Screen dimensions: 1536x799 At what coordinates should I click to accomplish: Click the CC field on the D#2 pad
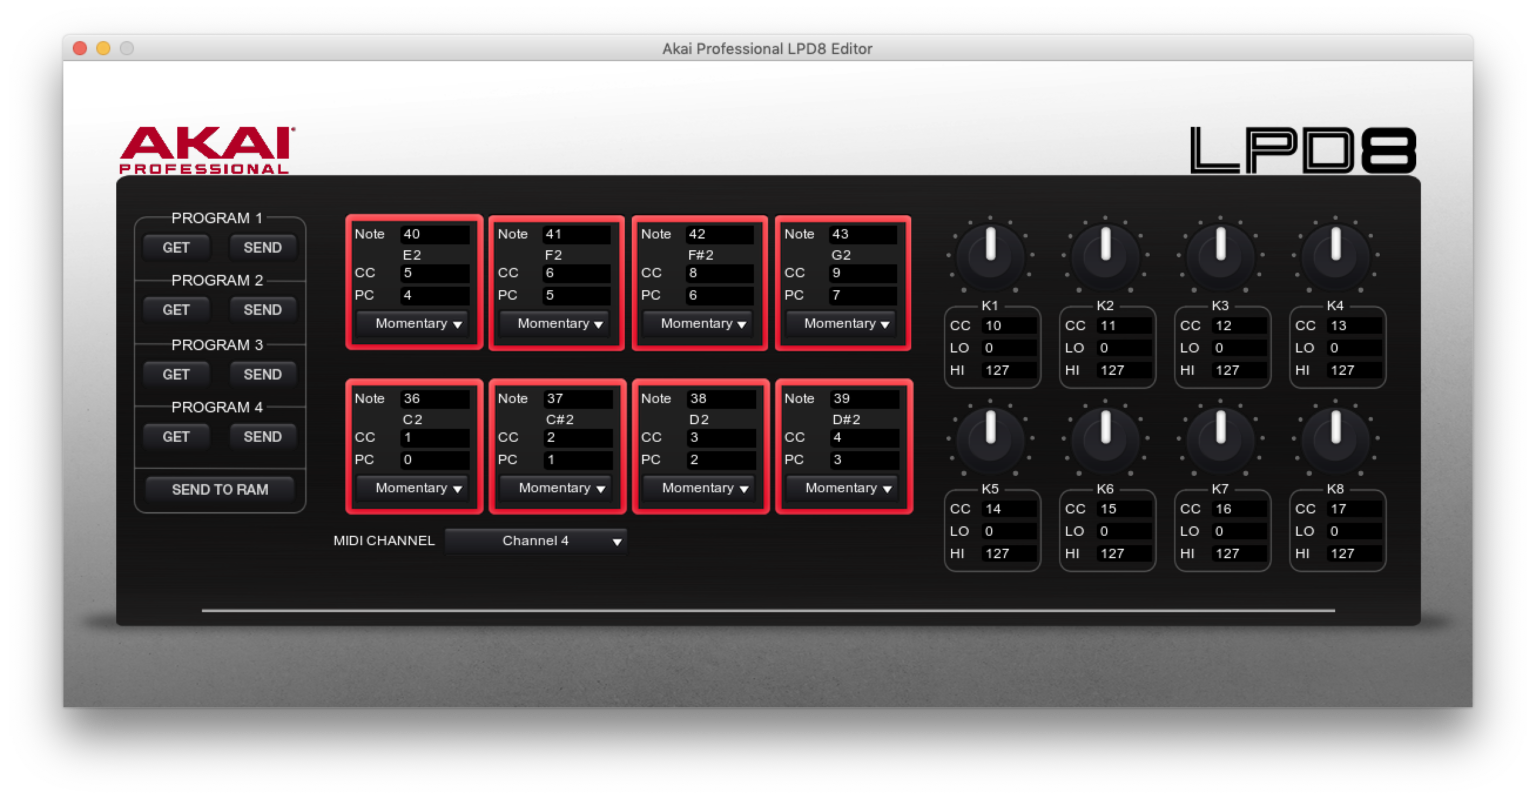tap(864, 438)
